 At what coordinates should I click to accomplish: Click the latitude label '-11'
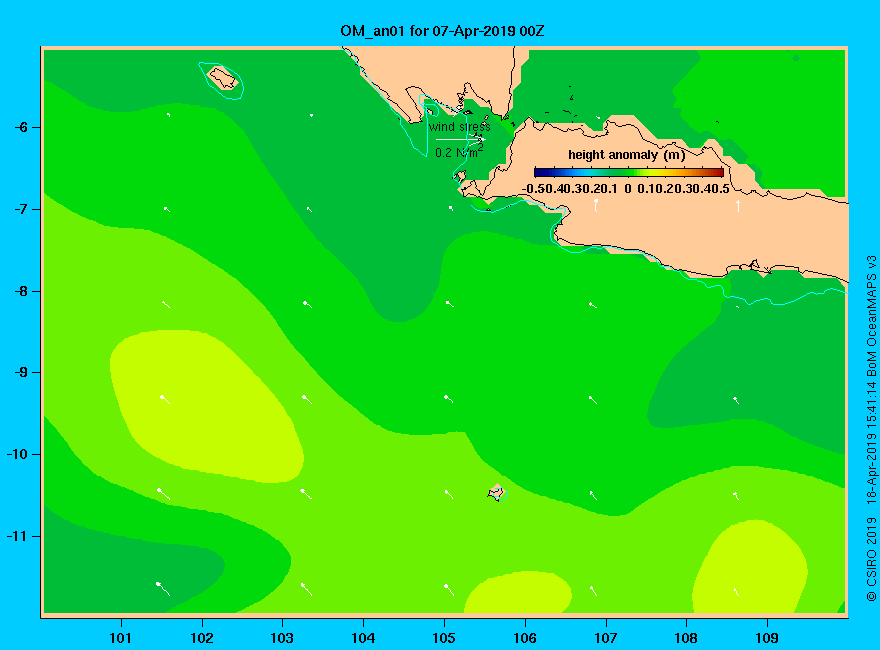coord(17,537)
